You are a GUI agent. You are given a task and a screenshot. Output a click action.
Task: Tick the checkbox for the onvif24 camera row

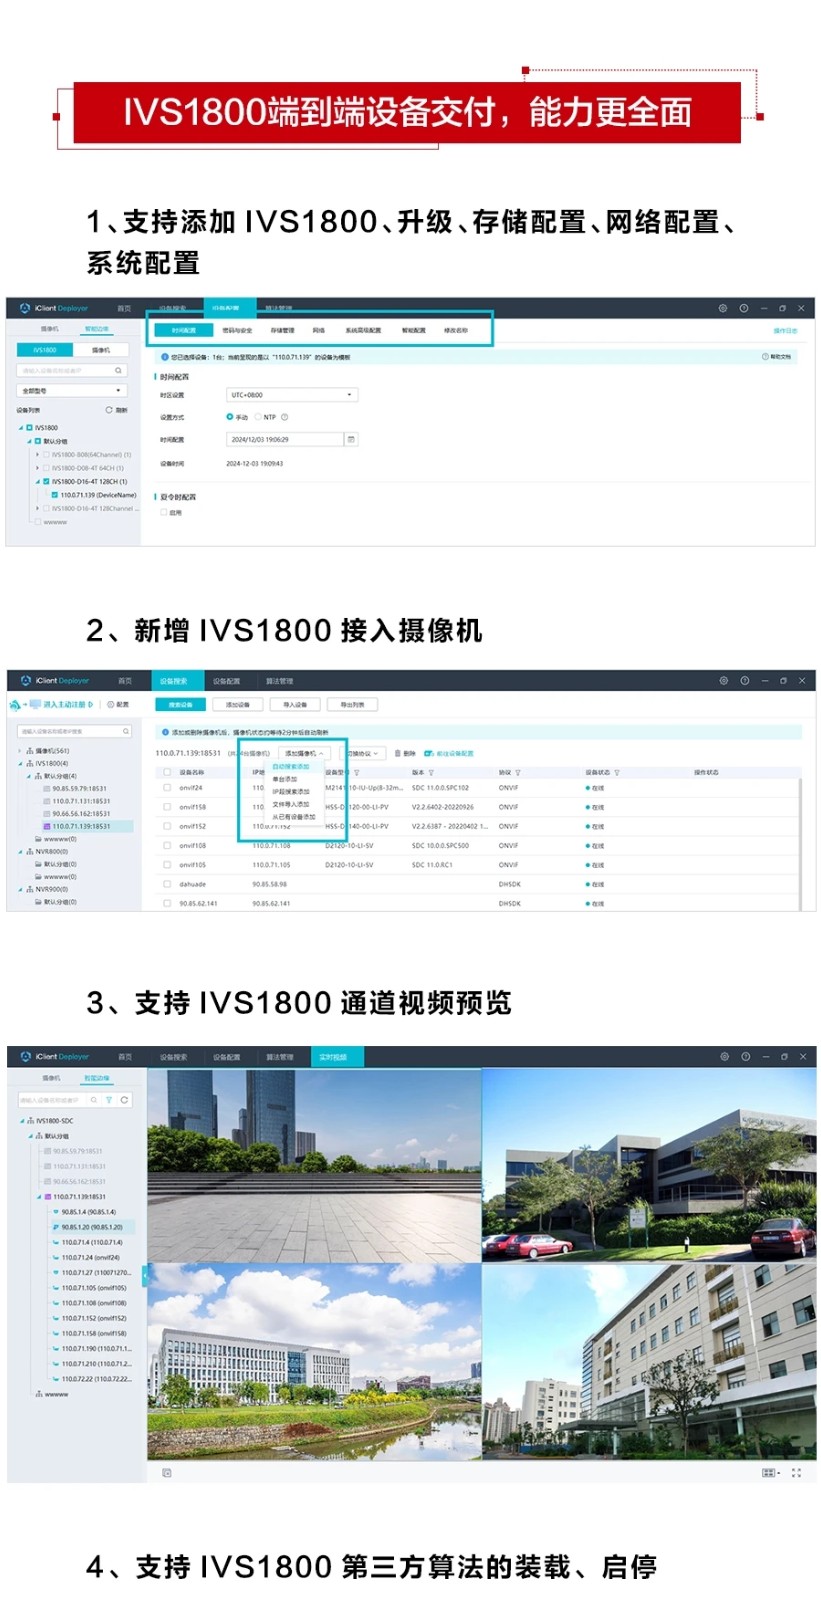click(167, 788)
